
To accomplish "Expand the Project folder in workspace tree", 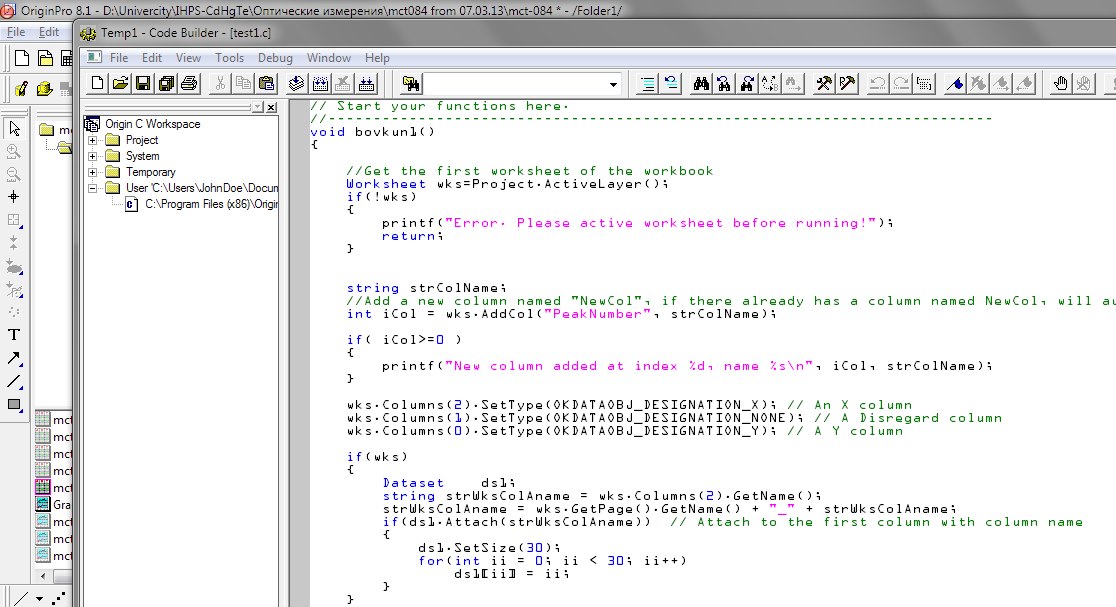I will coord(93,140).
